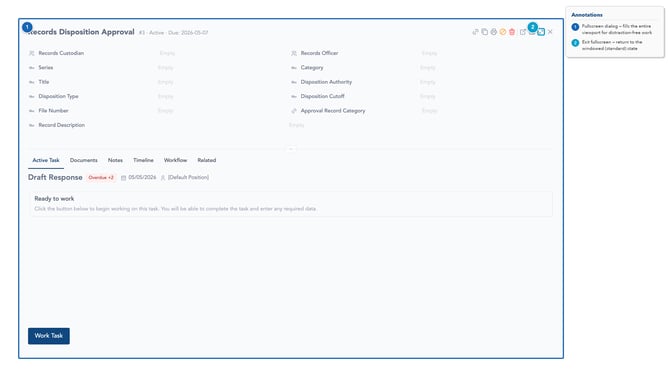Viewport: 670px width, 377px height.
Task: Click the empty Record Description value
Action: point(297,125)
